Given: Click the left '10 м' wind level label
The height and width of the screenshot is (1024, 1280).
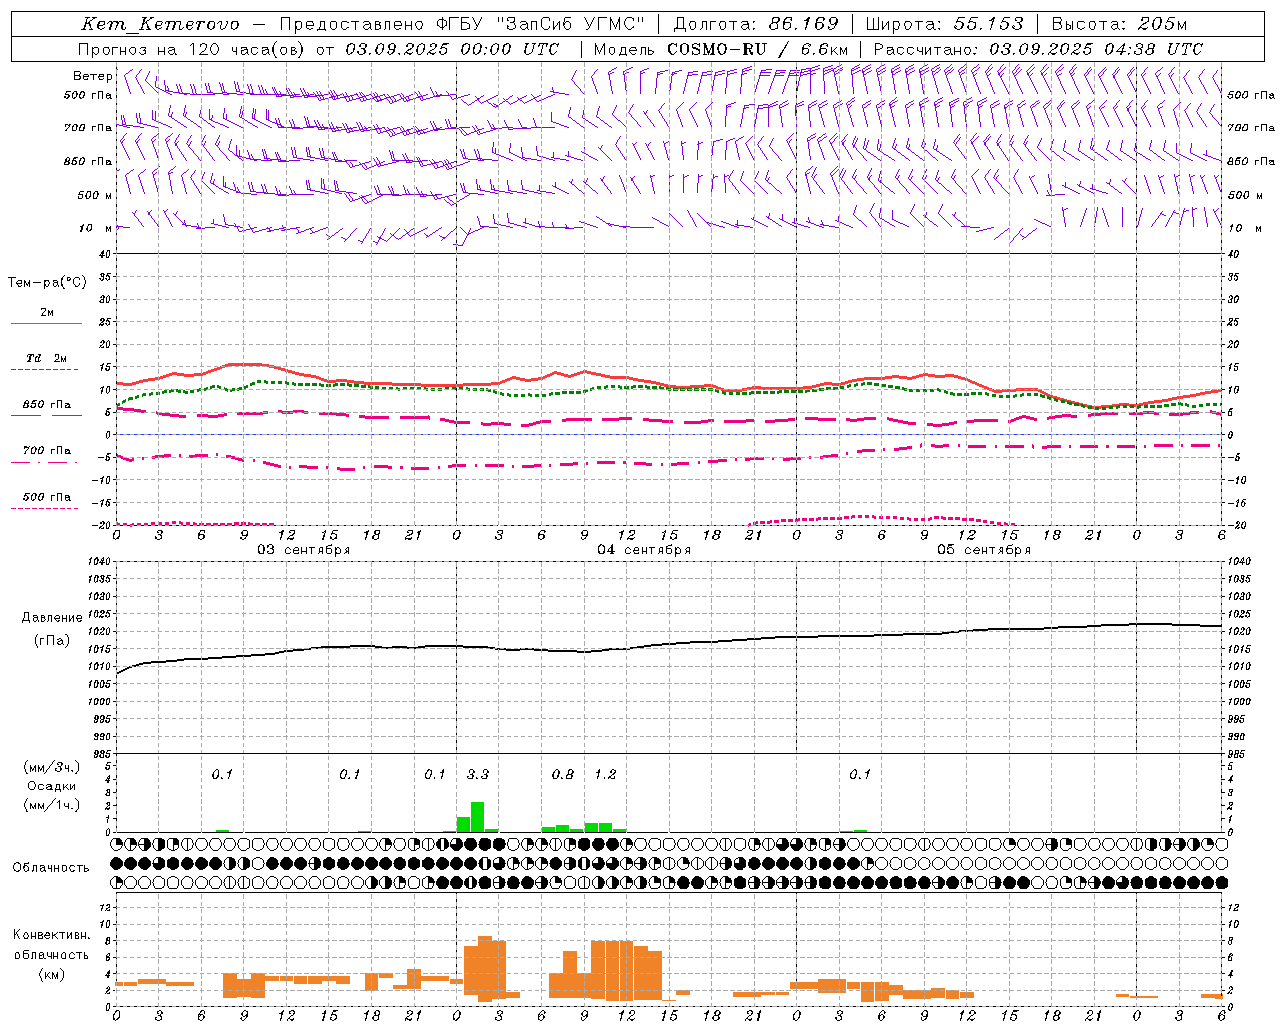Looking at the screenshot, I should [x=95, y=228].
